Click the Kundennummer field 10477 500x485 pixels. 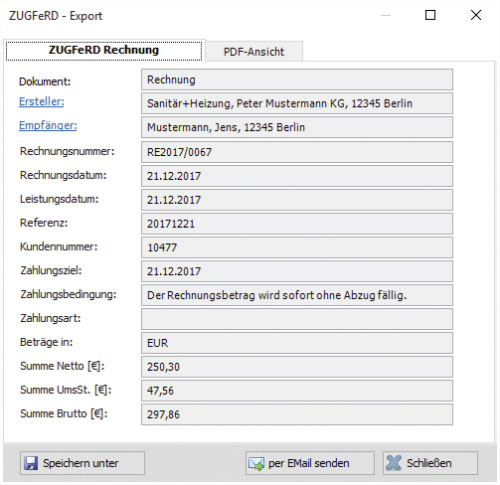point(297,248)
